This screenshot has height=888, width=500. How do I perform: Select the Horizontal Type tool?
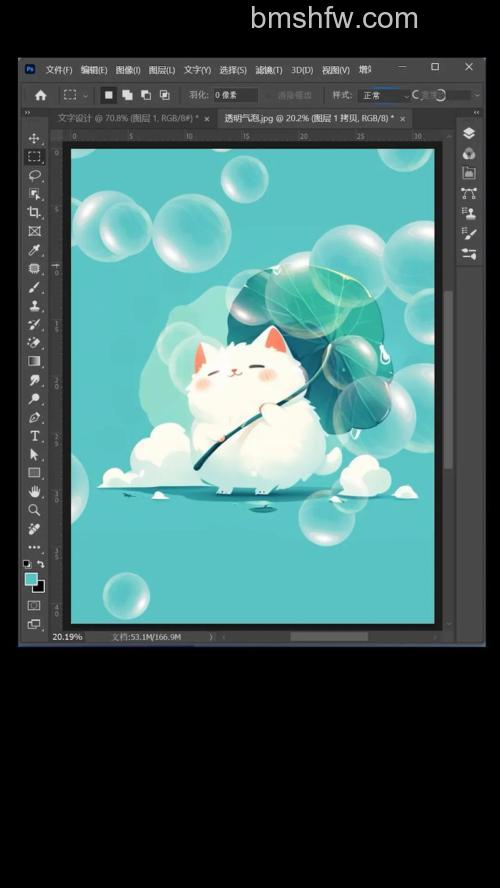[34, 436]
